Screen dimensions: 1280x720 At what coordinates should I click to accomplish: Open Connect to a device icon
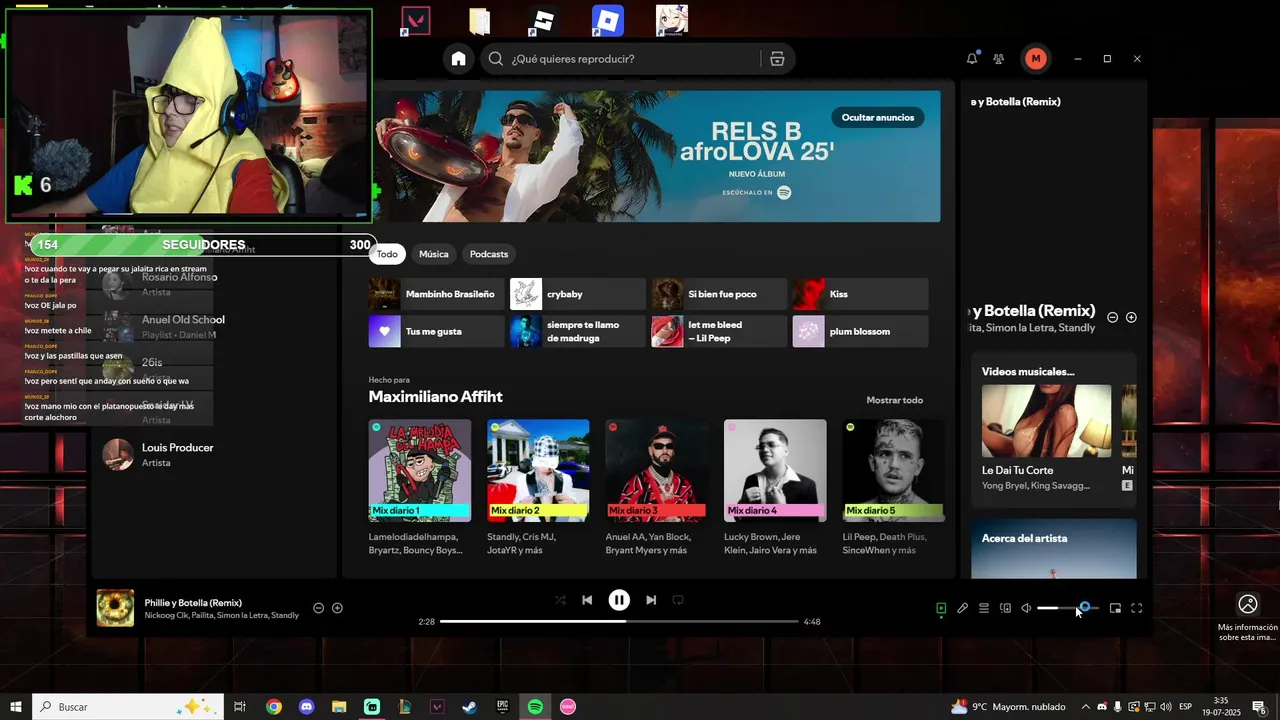coord(1006,608)
